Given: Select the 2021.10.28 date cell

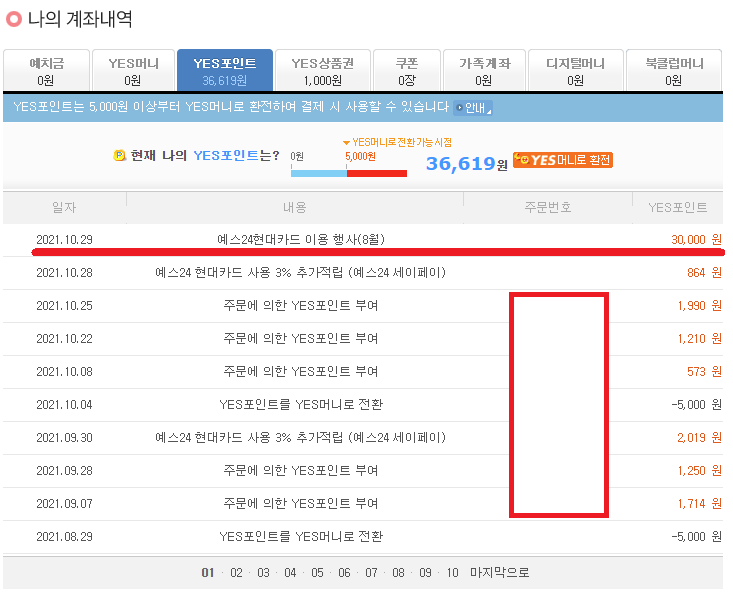Looking at the screenshot, I should (x=65, y=273).
